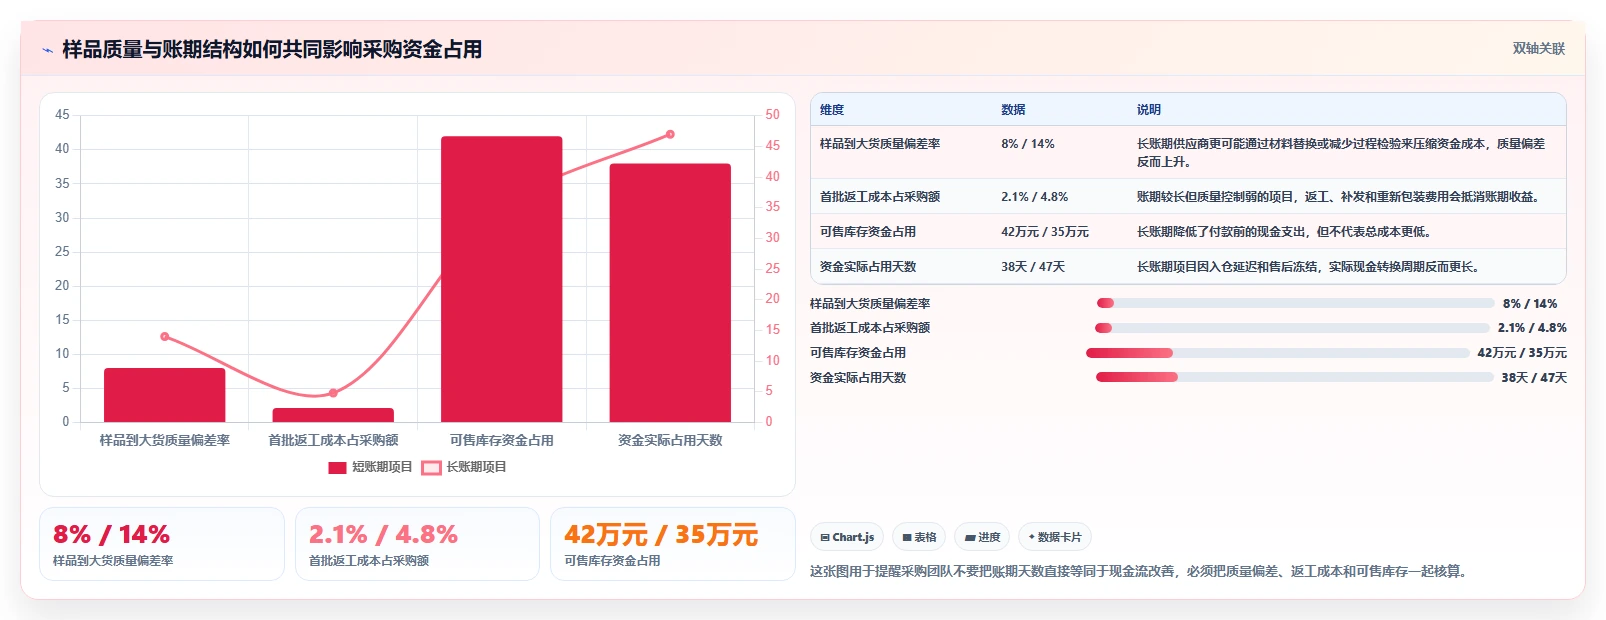The width and height of the screenshot is (1606, 620).
Task: Click the card title 样品质量与账期结构如何共同影响采购资金占用
Action: click(x=272, y=50)
